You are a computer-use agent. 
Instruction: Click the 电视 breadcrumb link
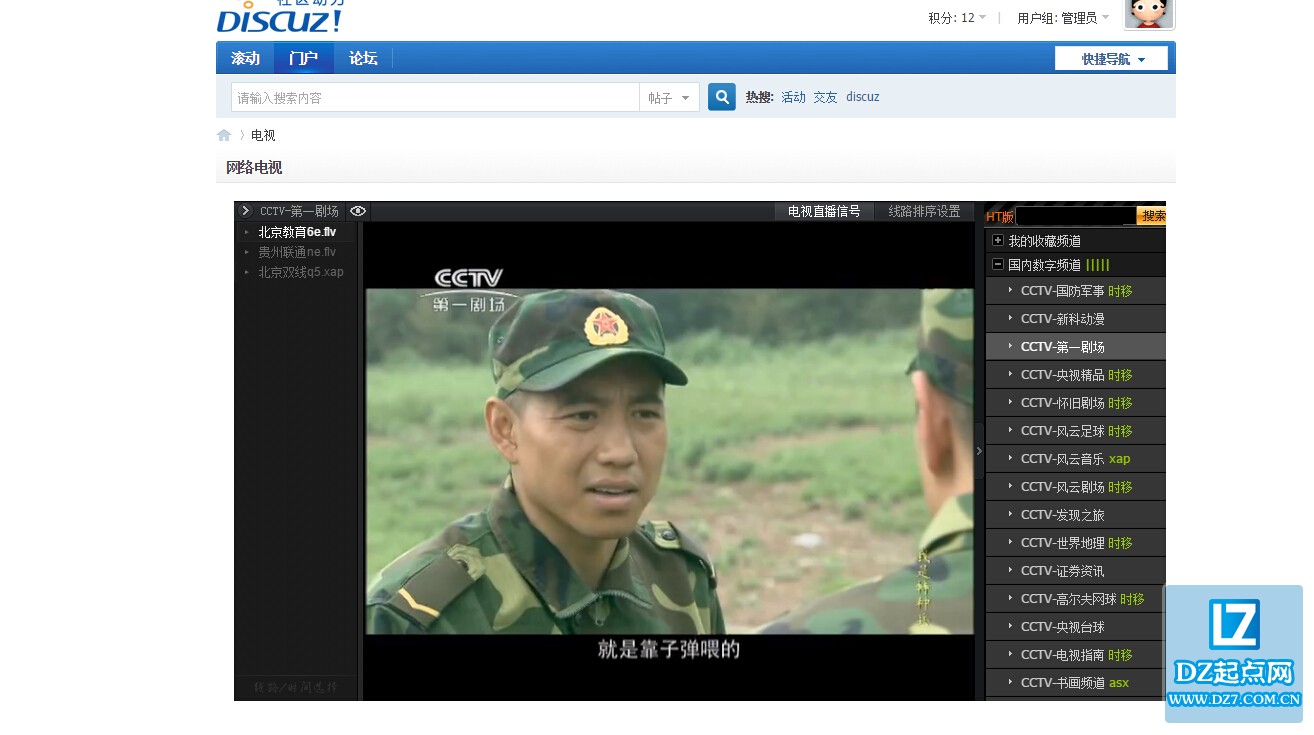(263, 135)
